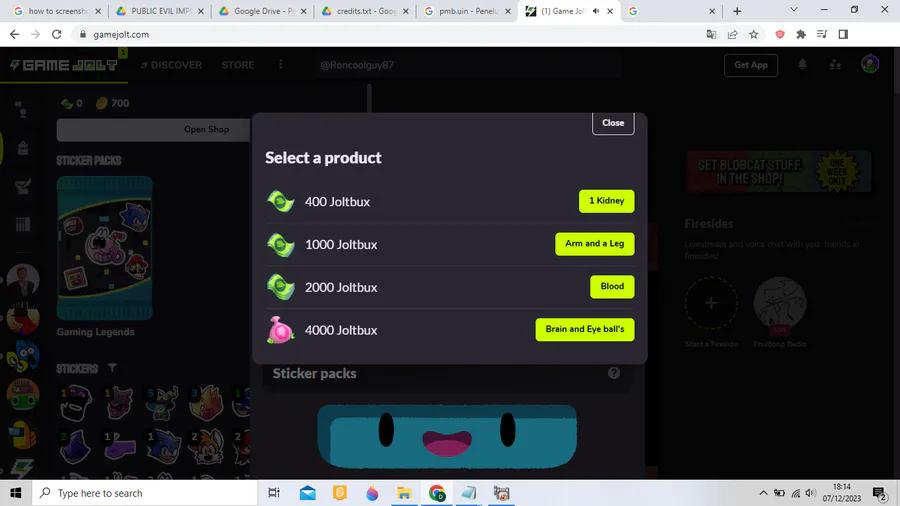Click the help question mark beside Sticker packs
900x506 pixels.
614,373
